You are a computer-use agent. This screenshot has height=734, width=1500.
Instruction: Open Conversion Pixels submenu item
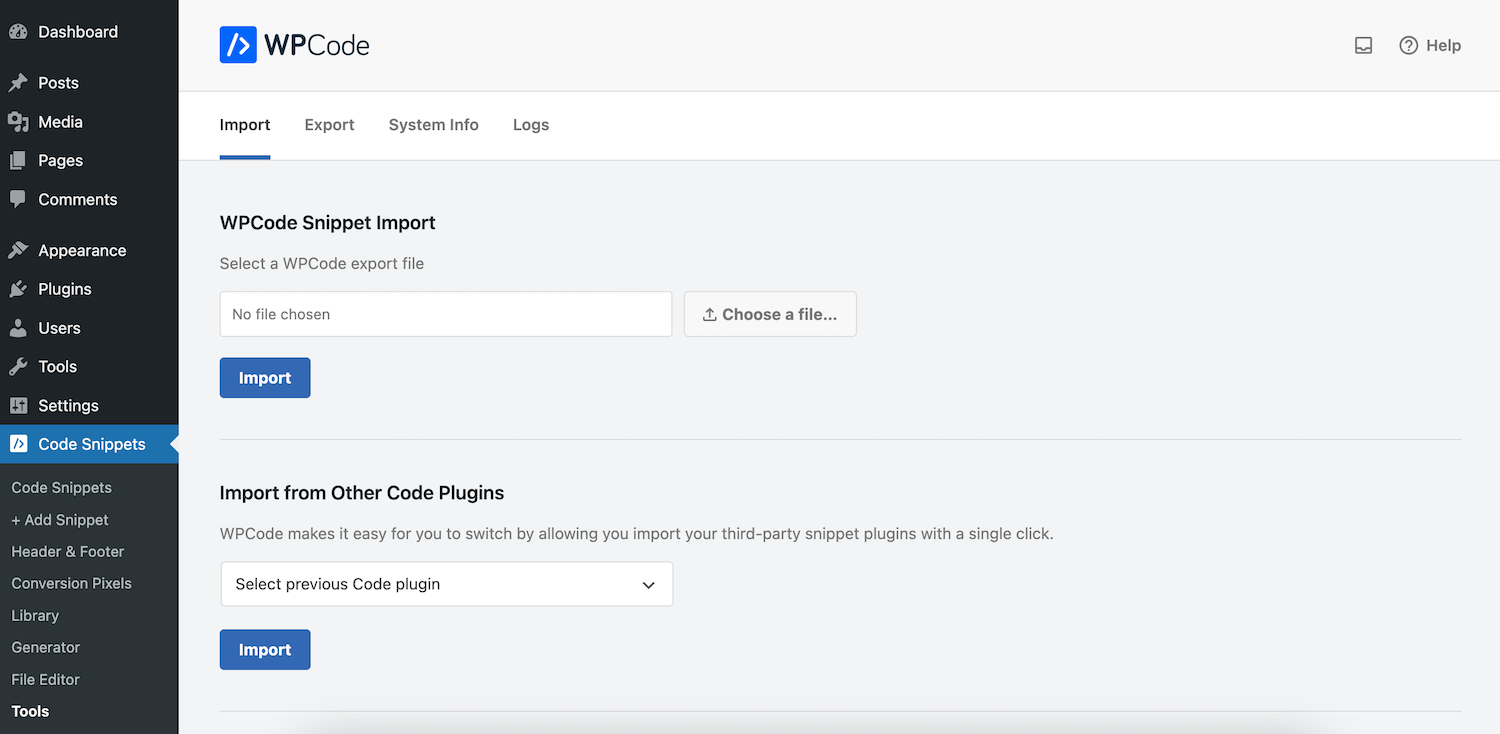click(71, 584)
